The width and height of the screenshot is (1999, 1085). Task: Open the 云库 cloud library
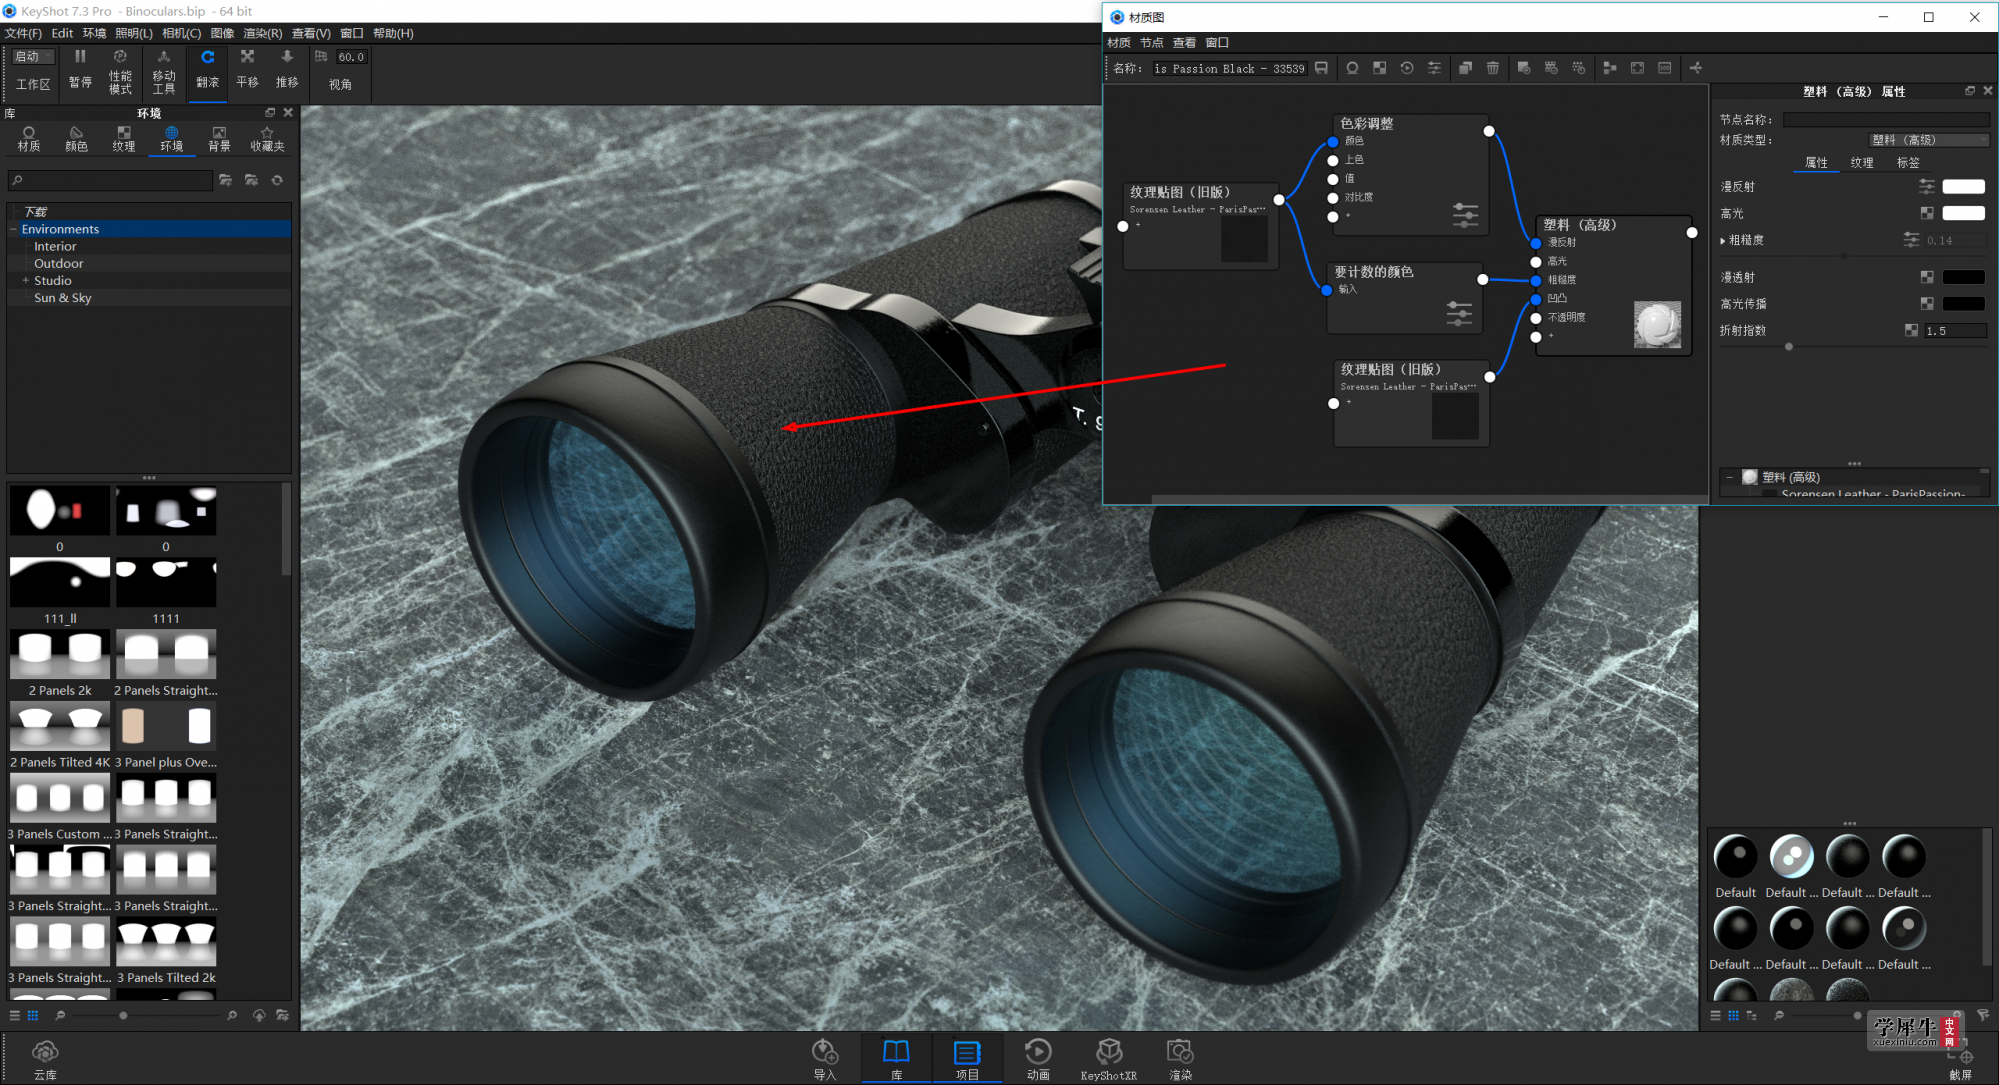pyautogui.click(x=45, y=1059)
